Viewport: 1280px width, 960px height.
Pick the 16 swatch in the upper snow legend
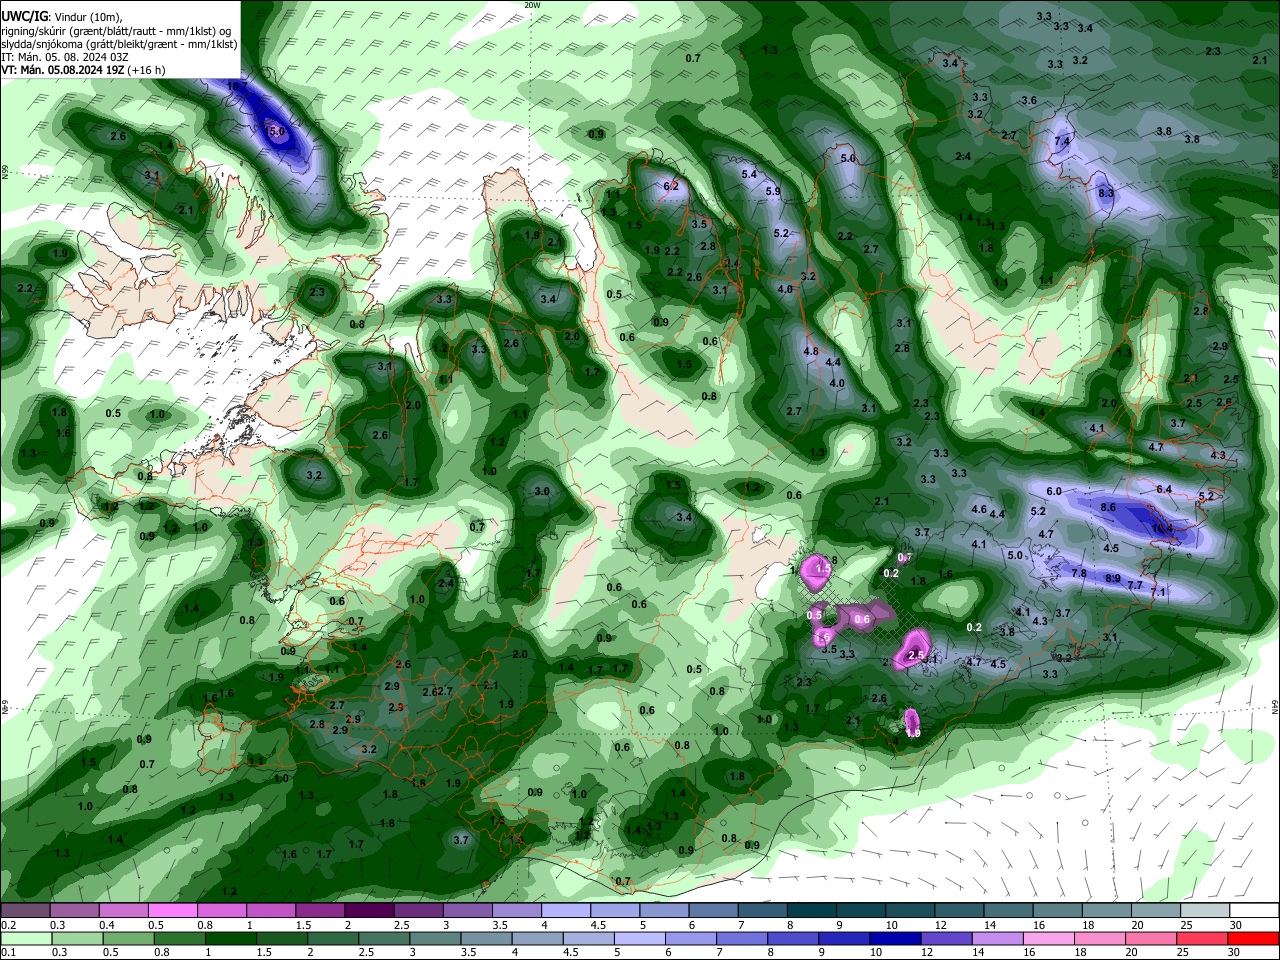click(x=1058, y=911)
